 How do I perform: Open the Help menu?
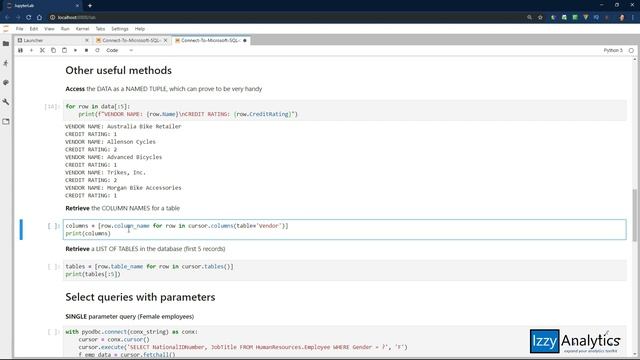[x=140, y=29]
